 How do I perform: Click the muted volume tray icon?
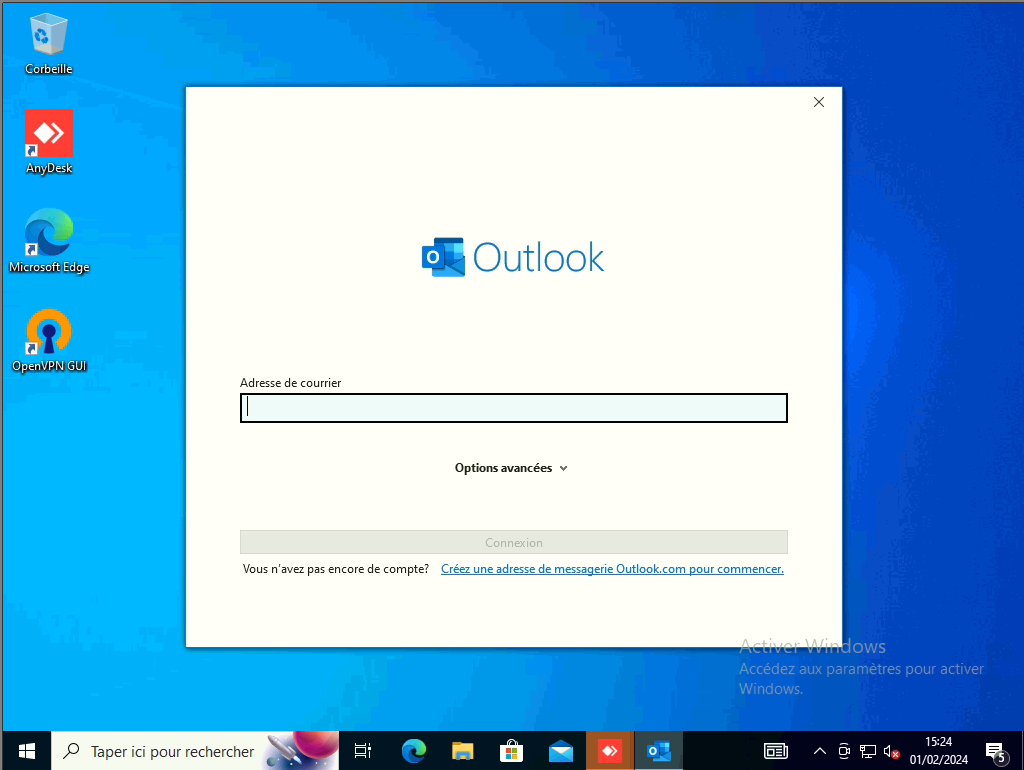(891, 752)
